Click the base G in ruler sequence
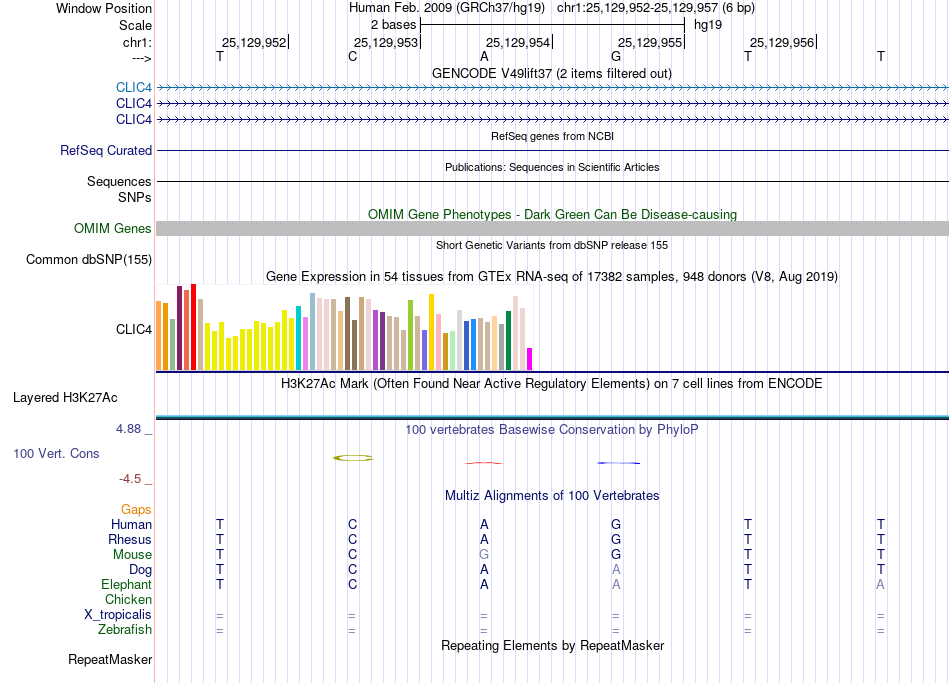 click(616, 56)
